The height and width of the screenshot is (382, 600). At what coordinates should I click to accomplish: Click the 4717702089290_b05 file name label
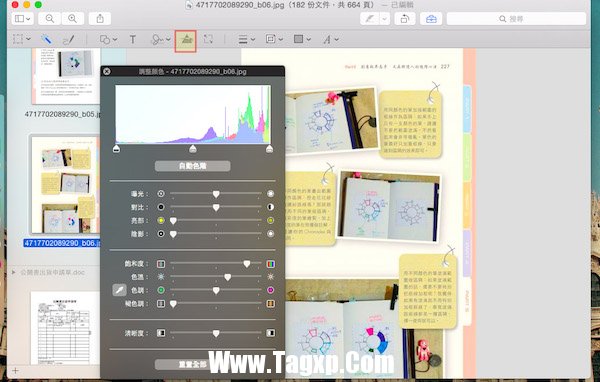click(62, 114)
